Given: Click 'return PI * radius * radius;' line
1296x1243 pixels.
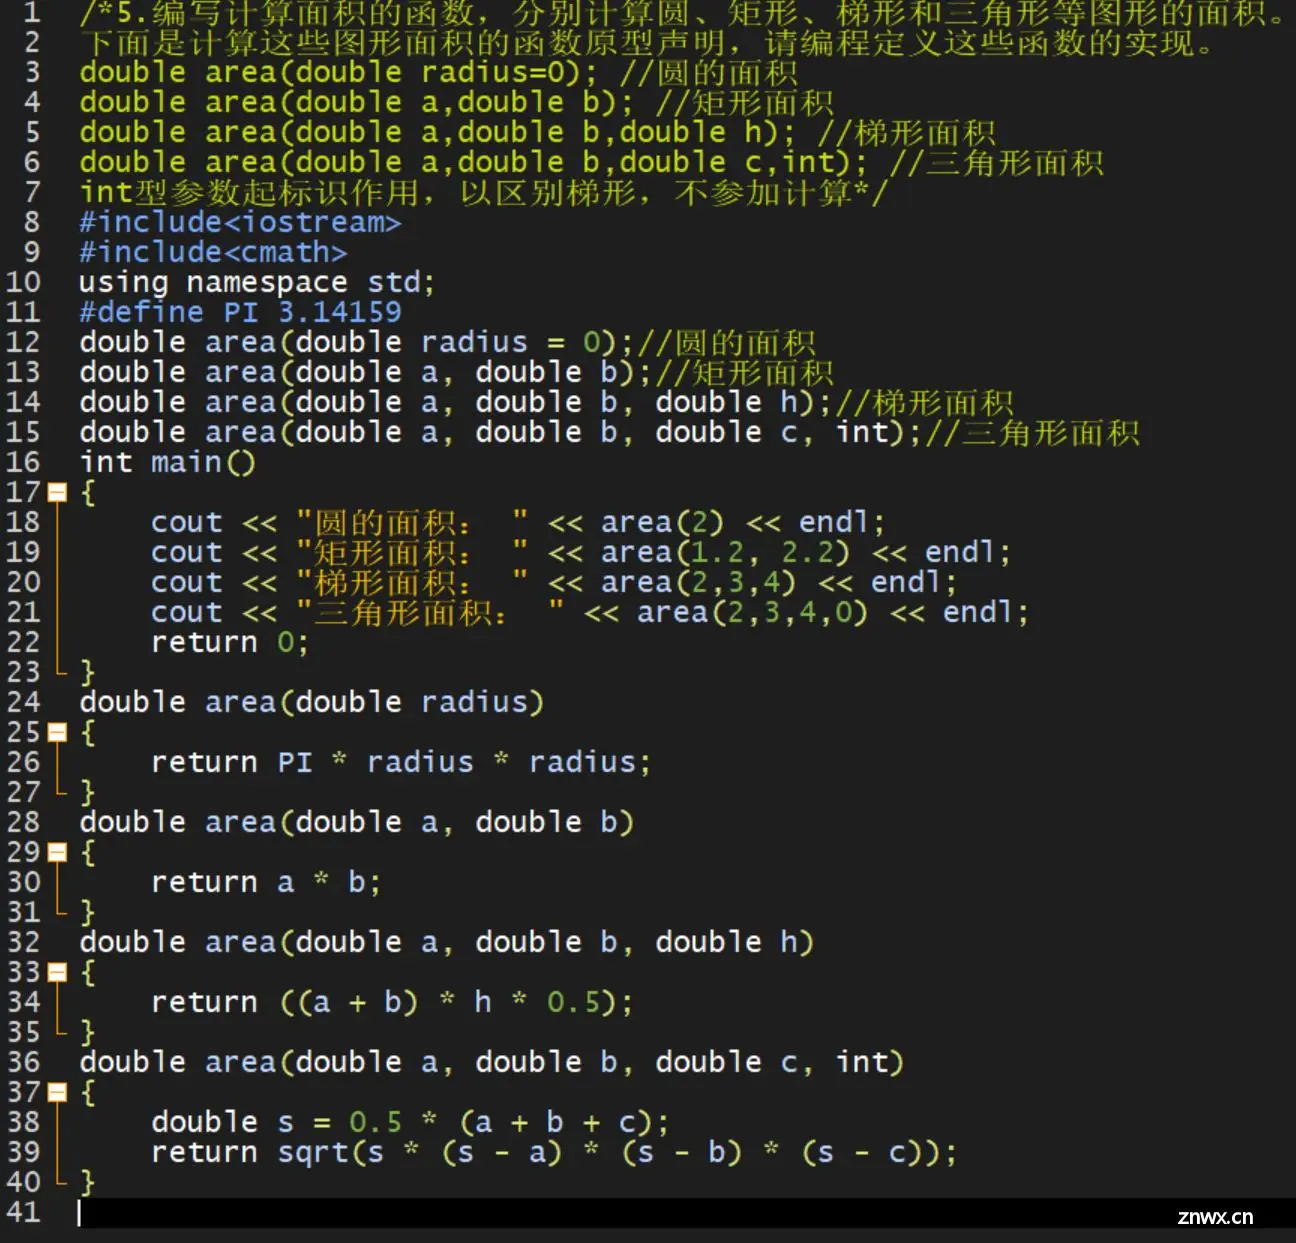Looking at the screenshot, I should (401, 762).
